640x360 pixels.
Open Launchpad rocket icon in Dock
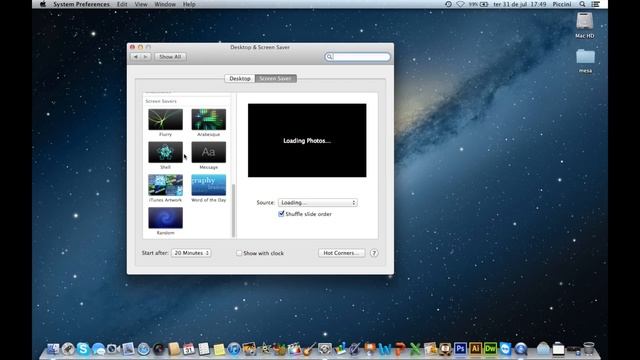click(68, 349)
